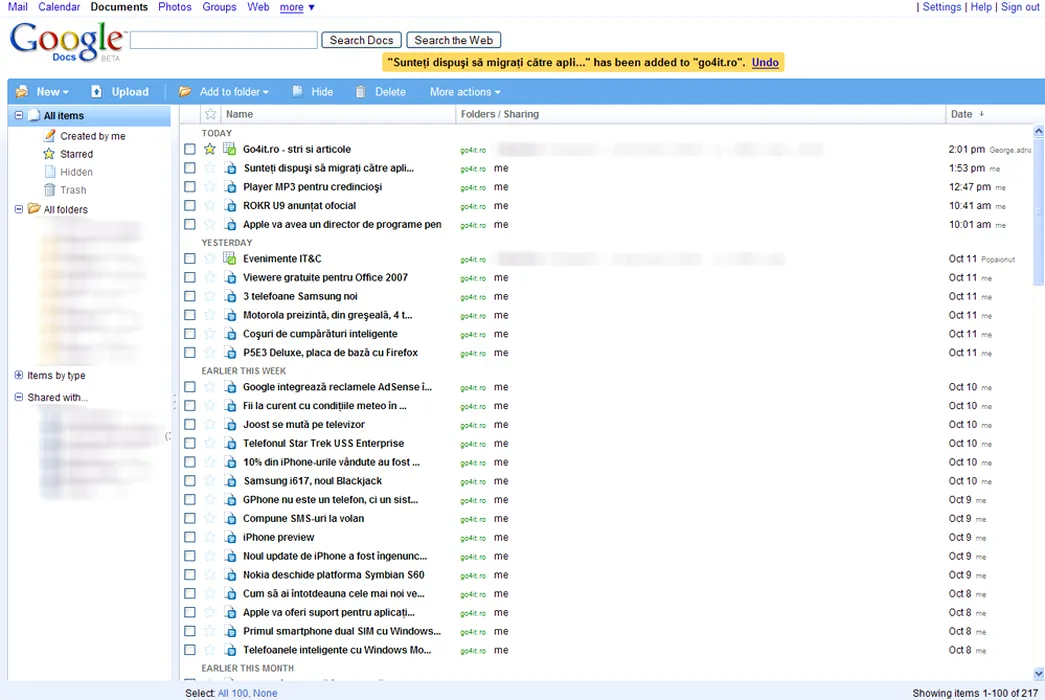
Task: Unstar the Go4it.ro - stri si articole item
Action: click(210, 149)
